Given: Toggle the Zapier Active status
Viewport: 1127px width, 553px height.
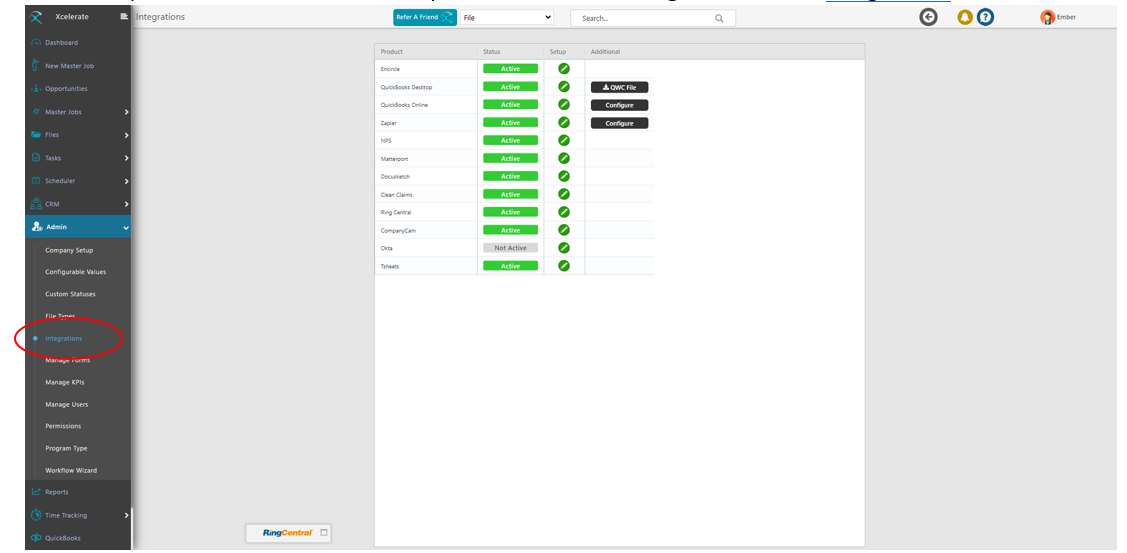Looking at the screenshot, I should point(510,122).
